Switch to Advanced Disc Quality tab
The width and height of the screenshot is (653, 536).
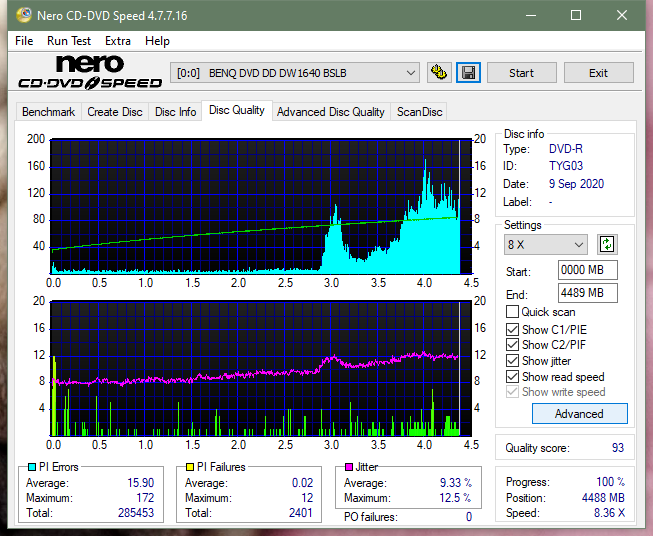331,112
